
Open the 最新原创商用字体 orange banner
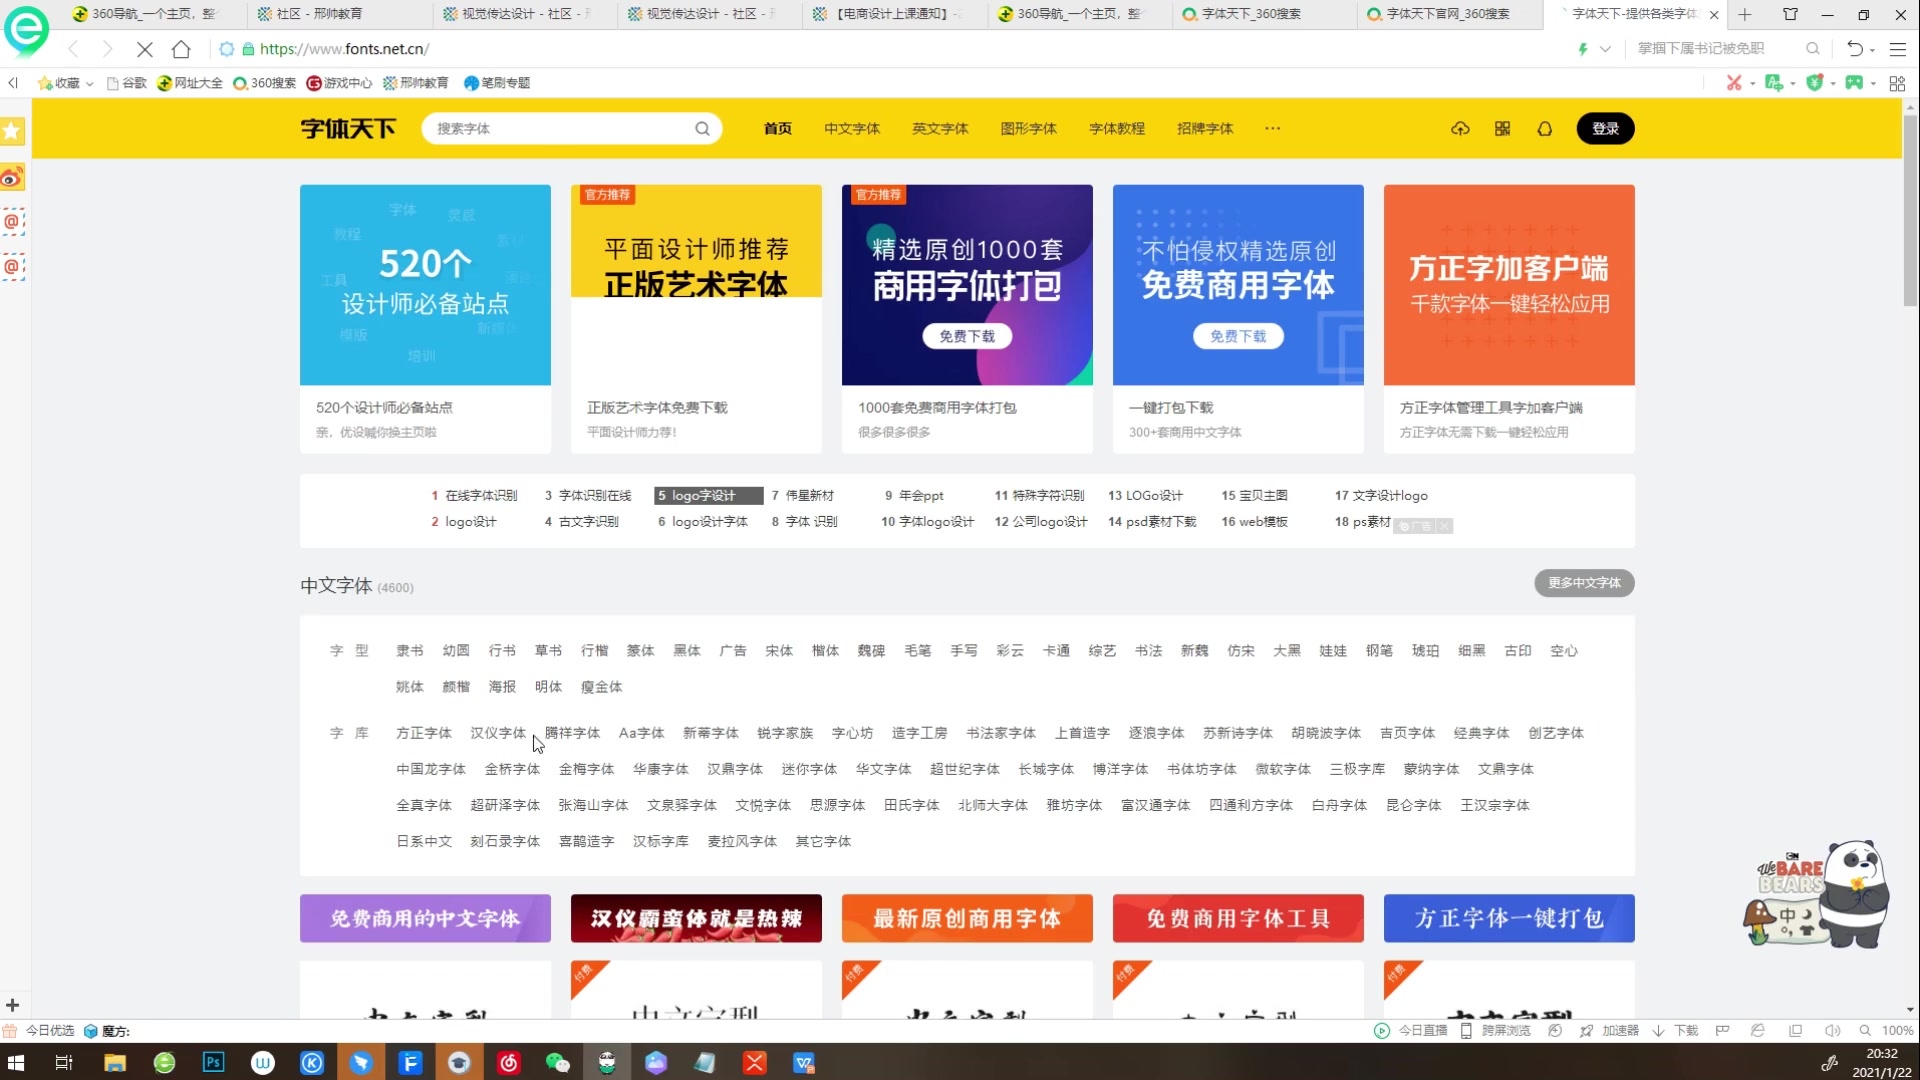click(x=967, y=918)
